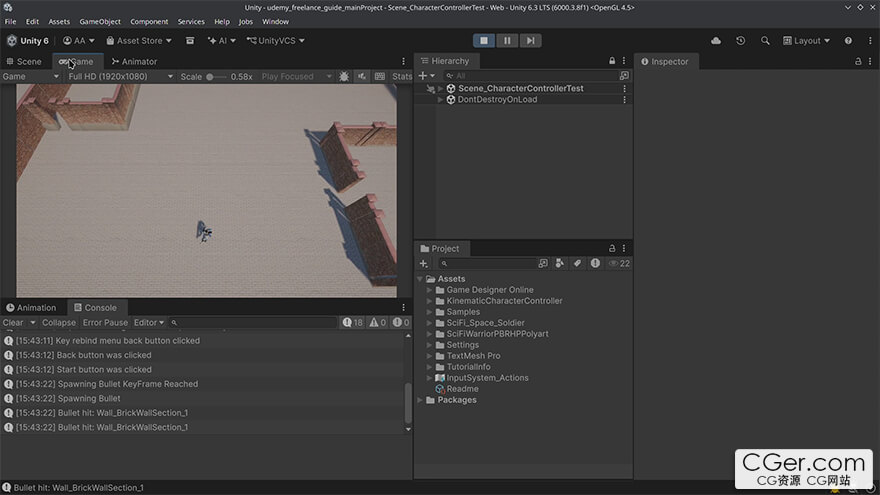Open the Unity cloud services icon
Viewport: 880px width, 495px height.
coord(716,40)
